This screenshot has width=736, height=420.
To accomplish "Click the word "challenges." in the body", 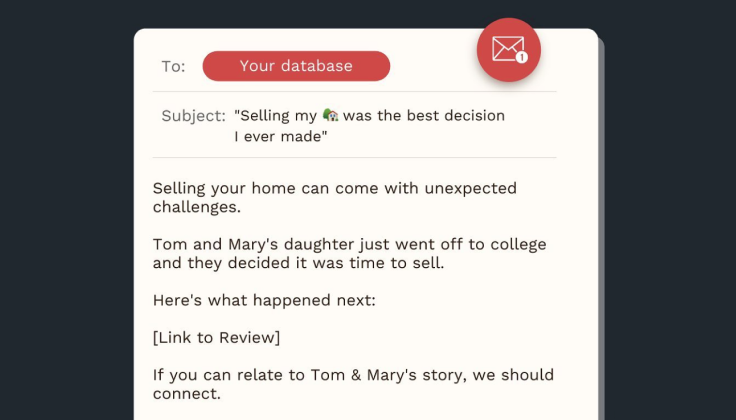I will [x=197, y=207].
